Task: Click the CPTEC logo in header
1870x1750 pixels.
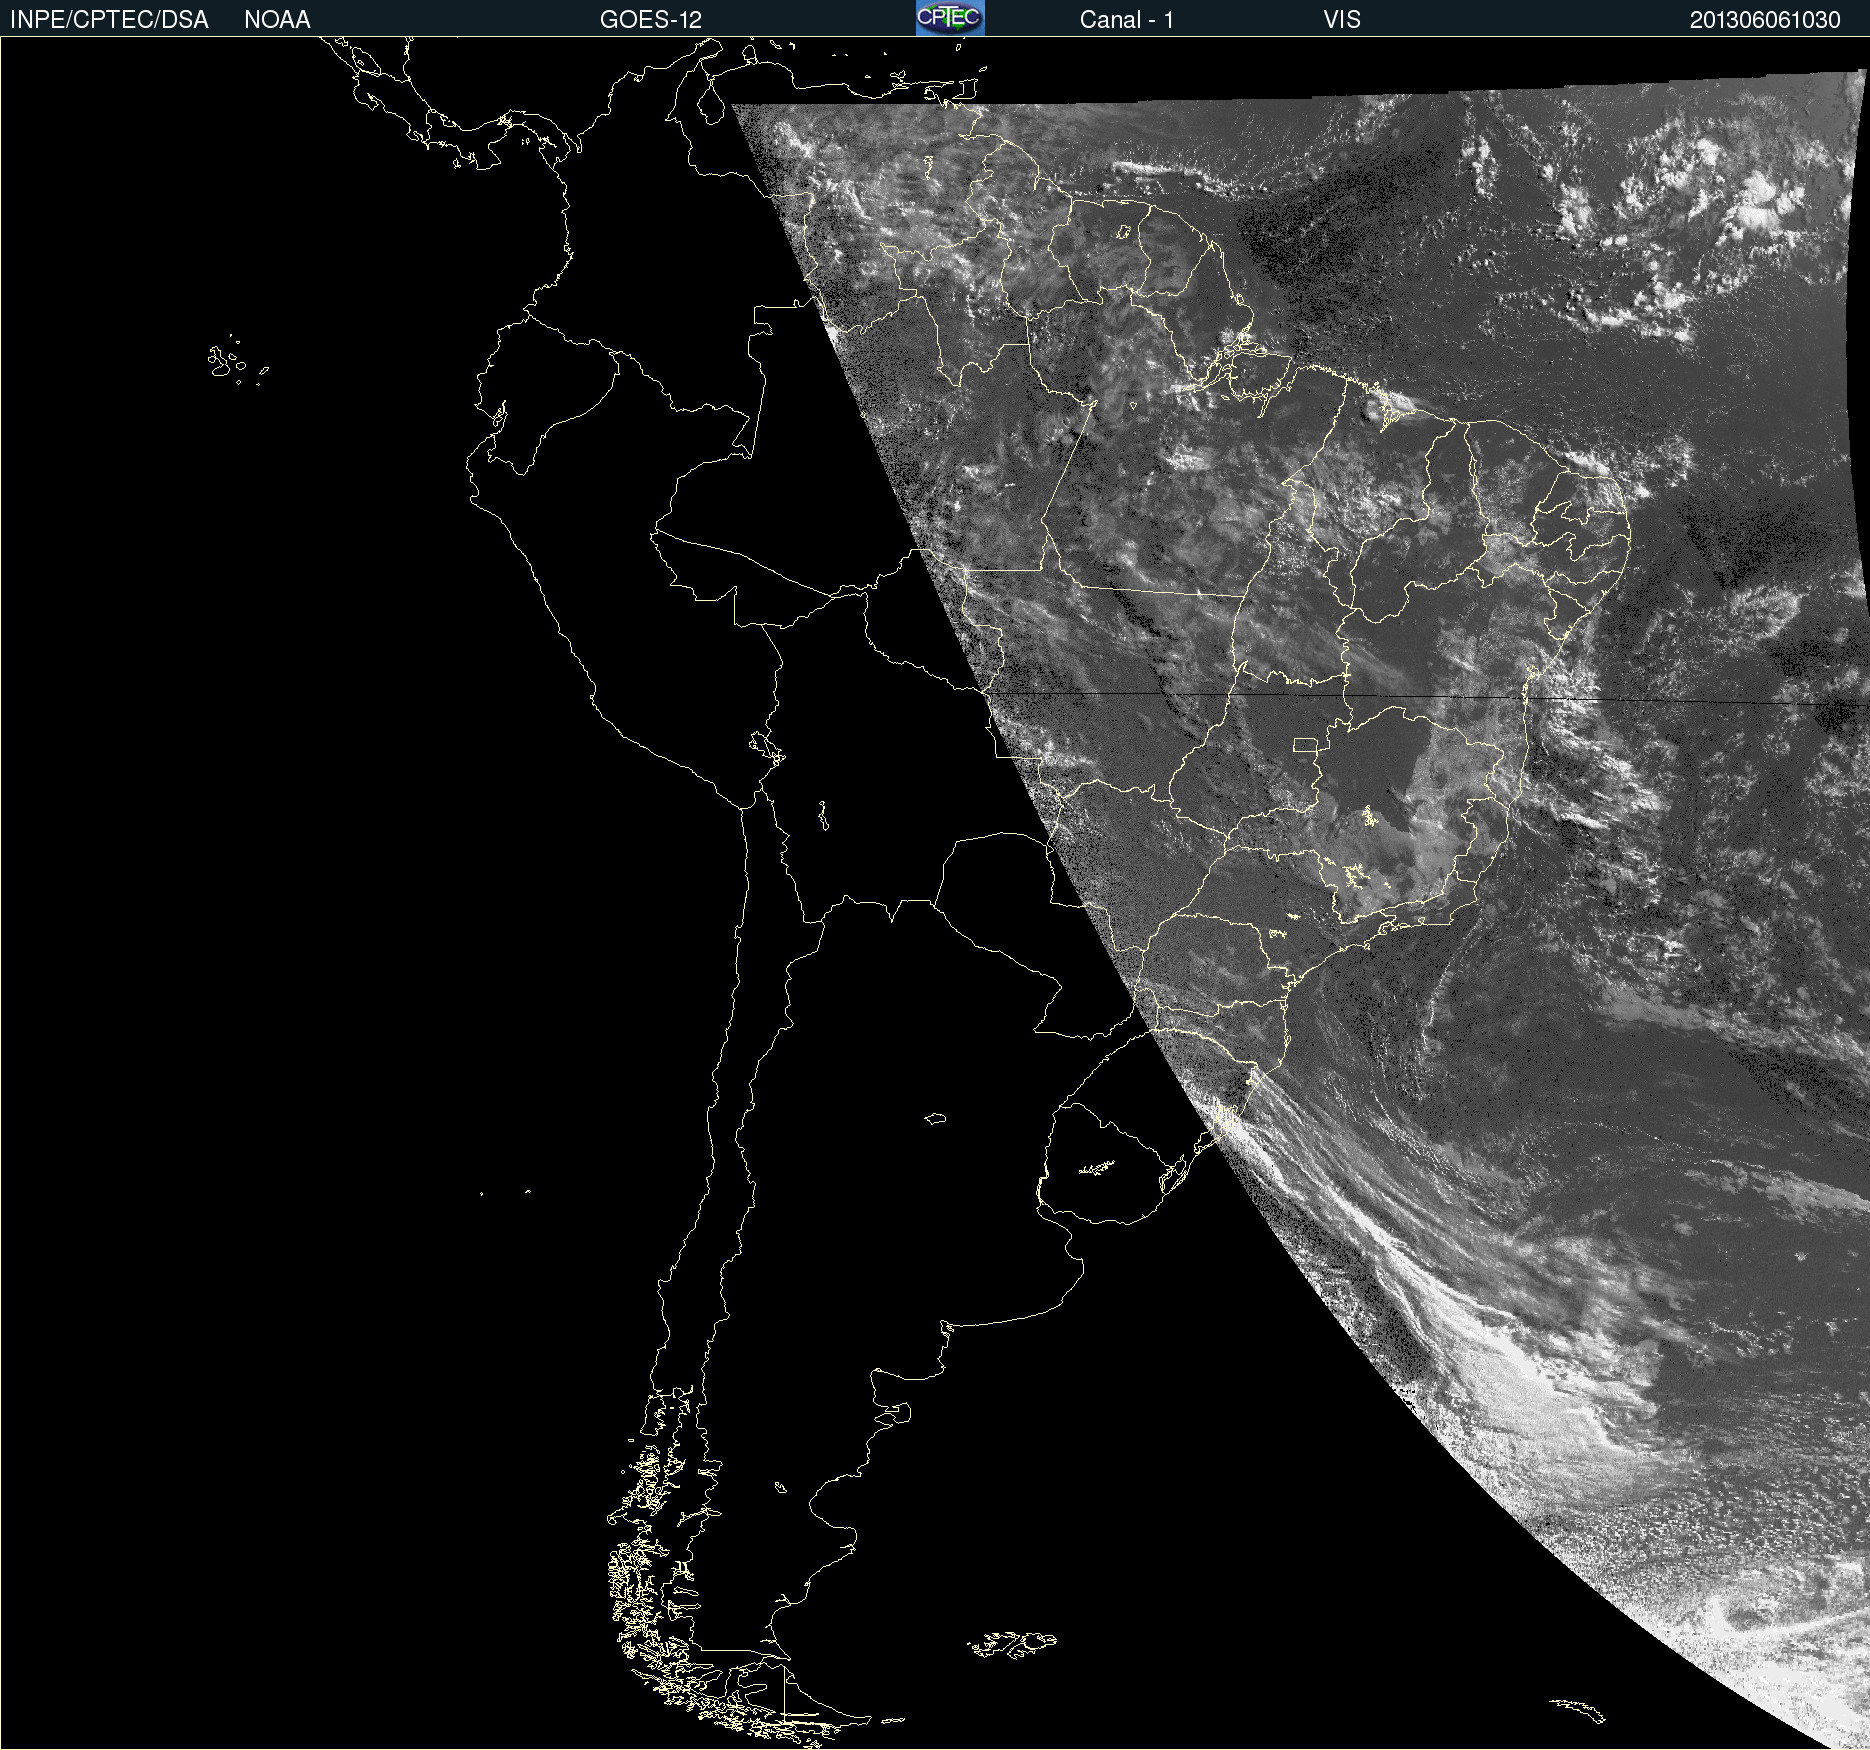Action: pyautogui.click(x=950, y=18)
